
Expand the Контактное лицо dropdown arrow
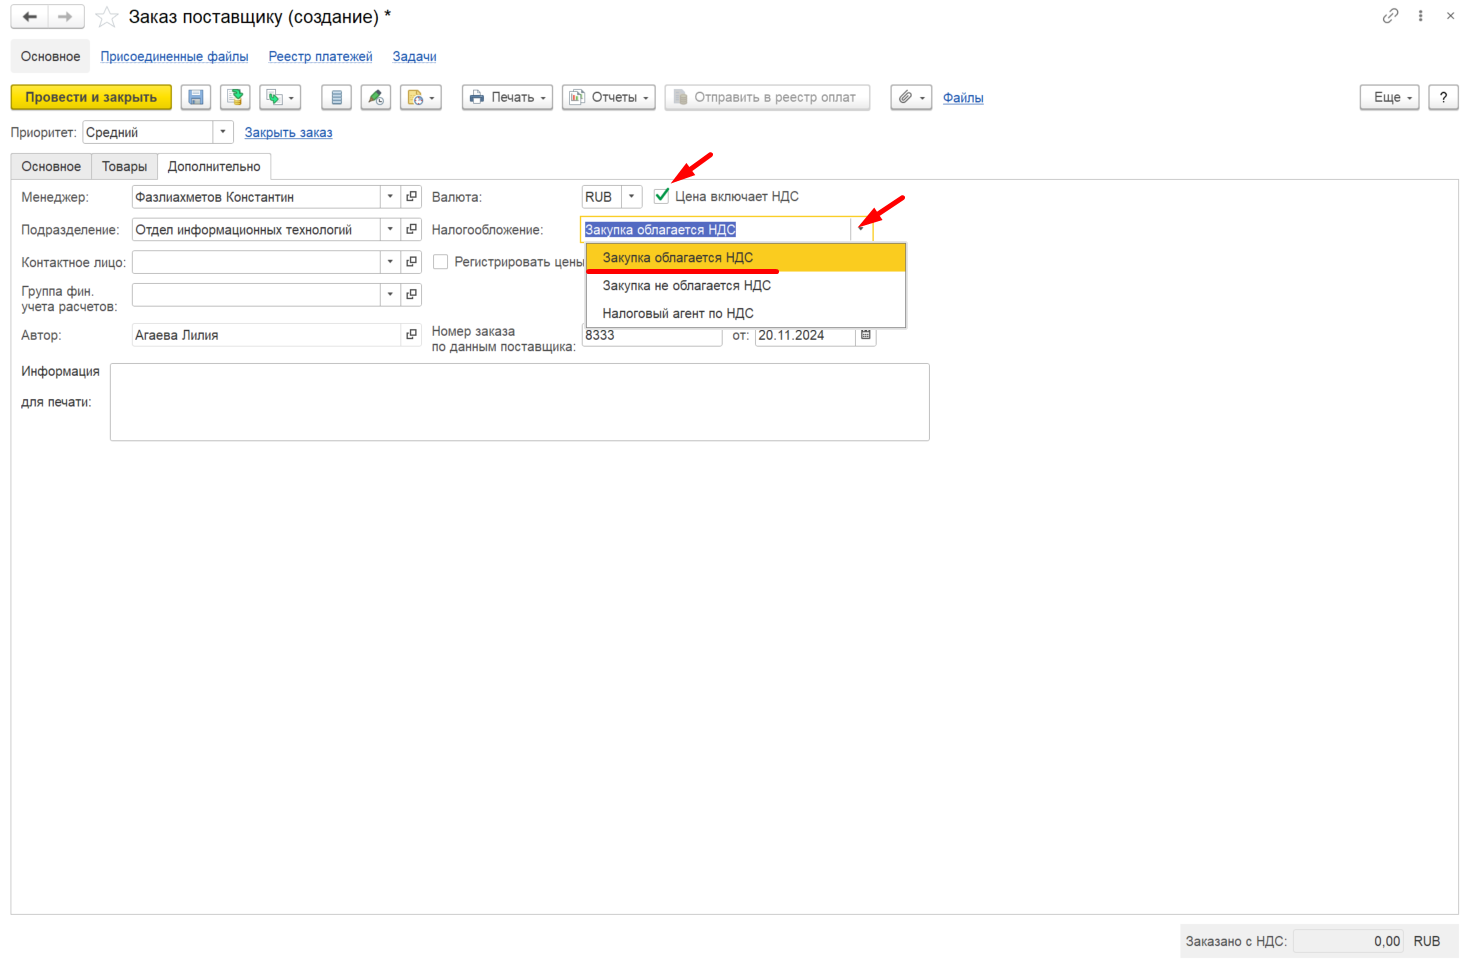click(390, 262)
